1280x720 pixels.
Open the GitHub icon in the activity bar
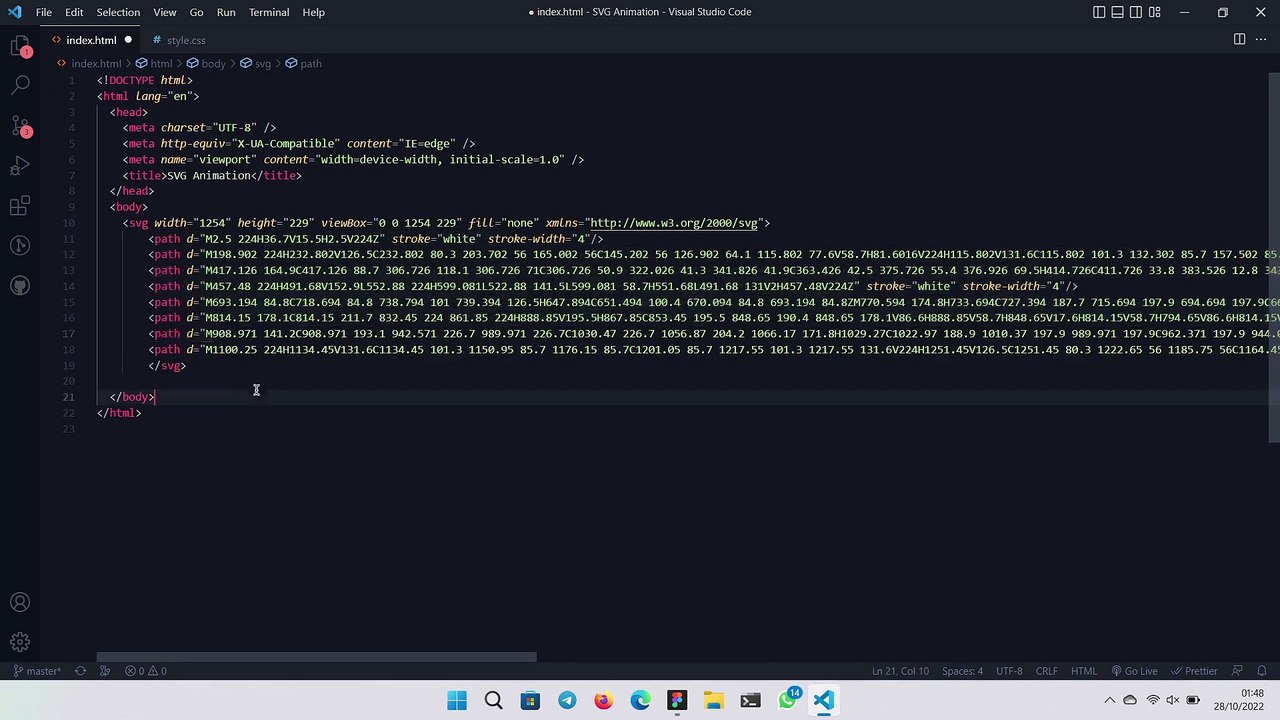click(20, 286)
